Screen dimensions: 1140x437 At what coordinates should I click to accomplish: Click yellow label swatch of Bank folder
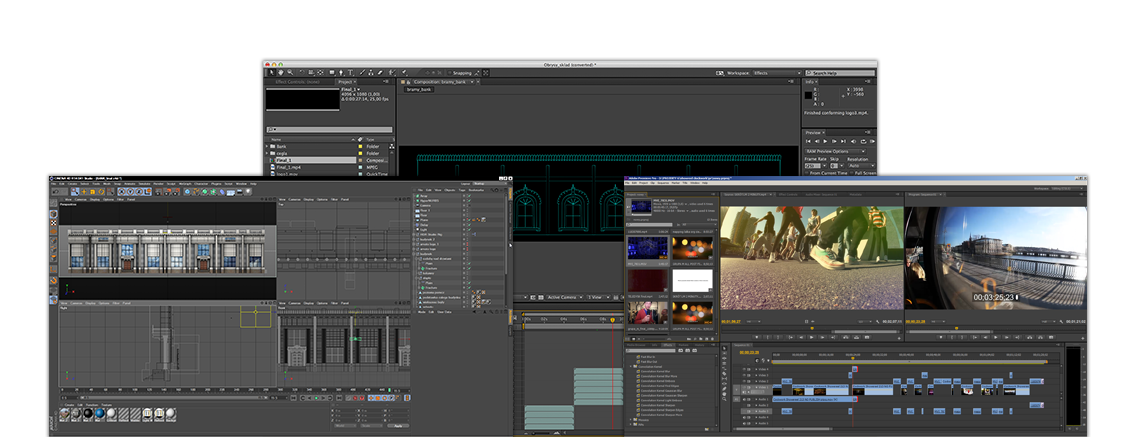pos(361,147)
